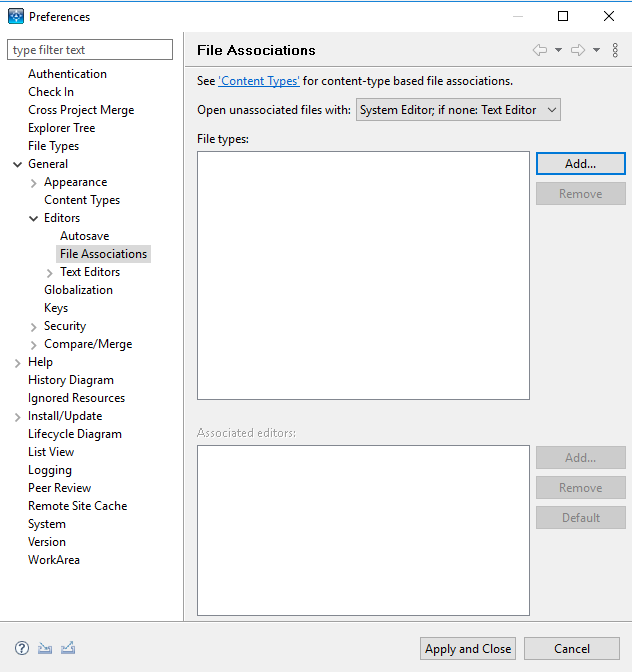
Task: Click the Default button
Action: (581, 517)
